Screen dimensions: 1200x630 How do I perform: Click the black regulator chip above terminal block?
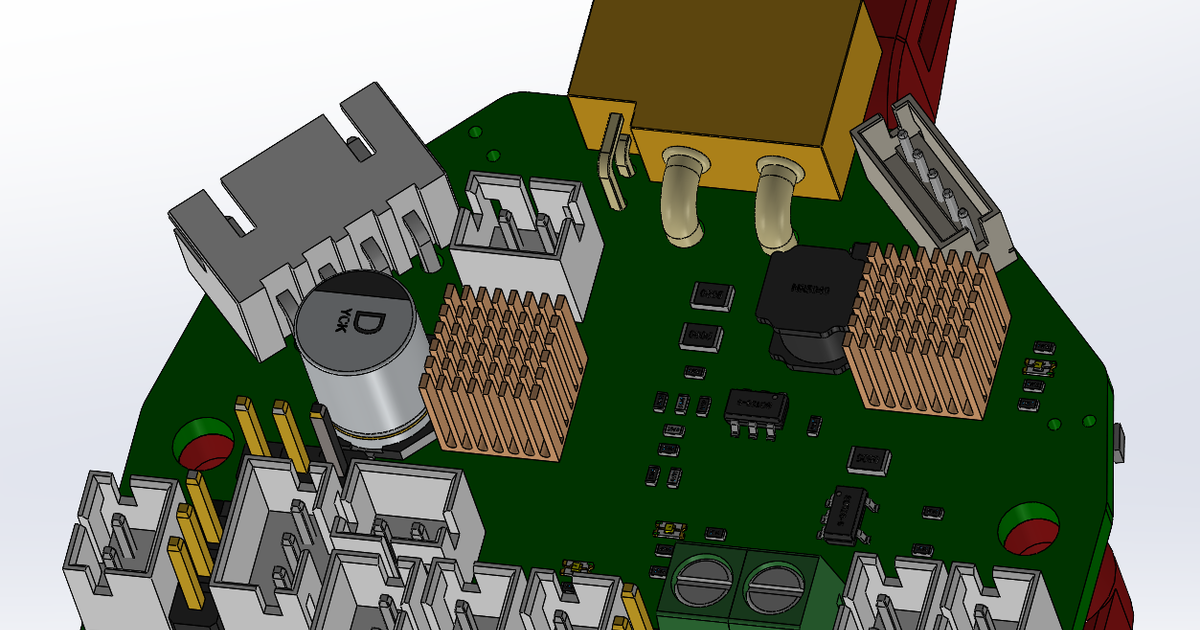846,513
